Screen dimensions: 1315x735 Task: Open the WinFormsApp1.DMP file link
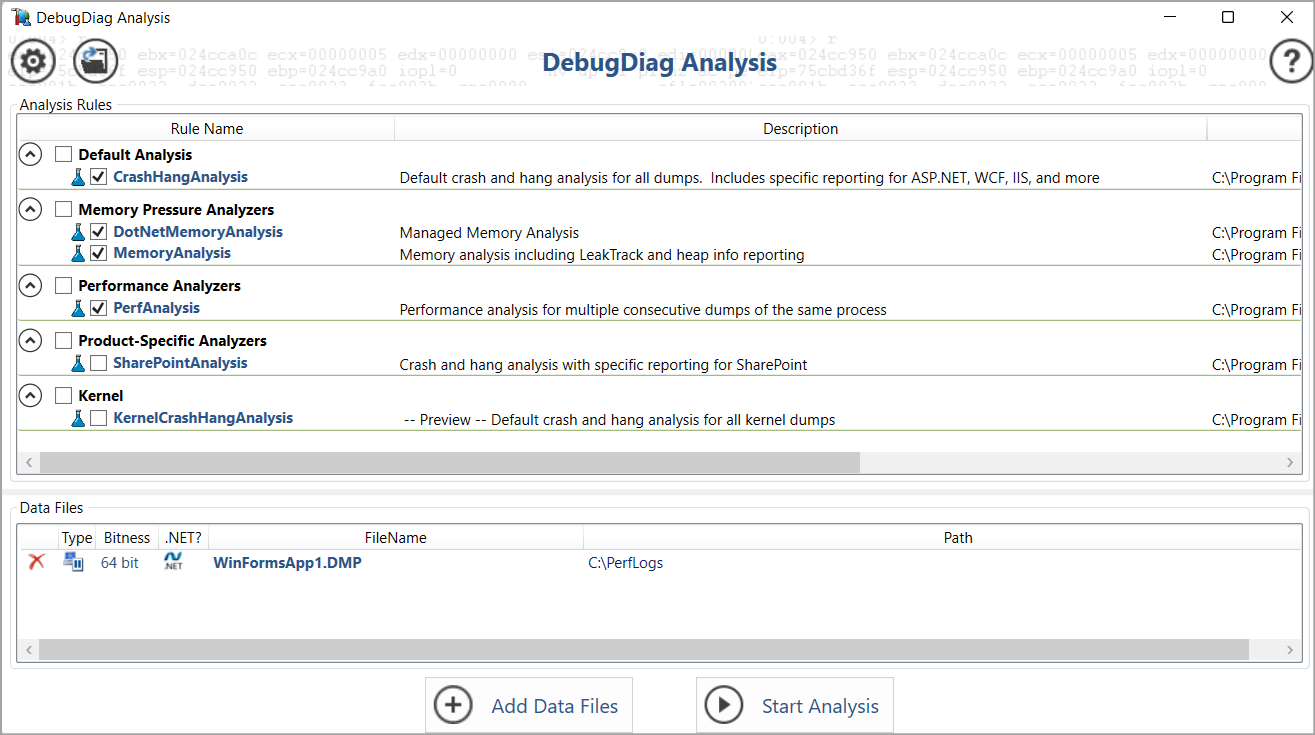click(287, 562)
